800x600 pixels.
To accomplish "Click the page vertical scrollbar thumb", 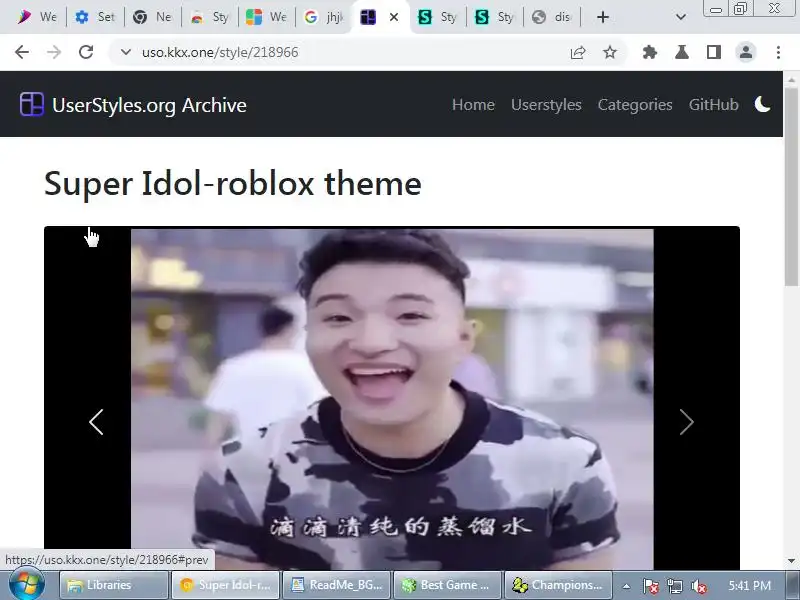I will pos(791,186).
